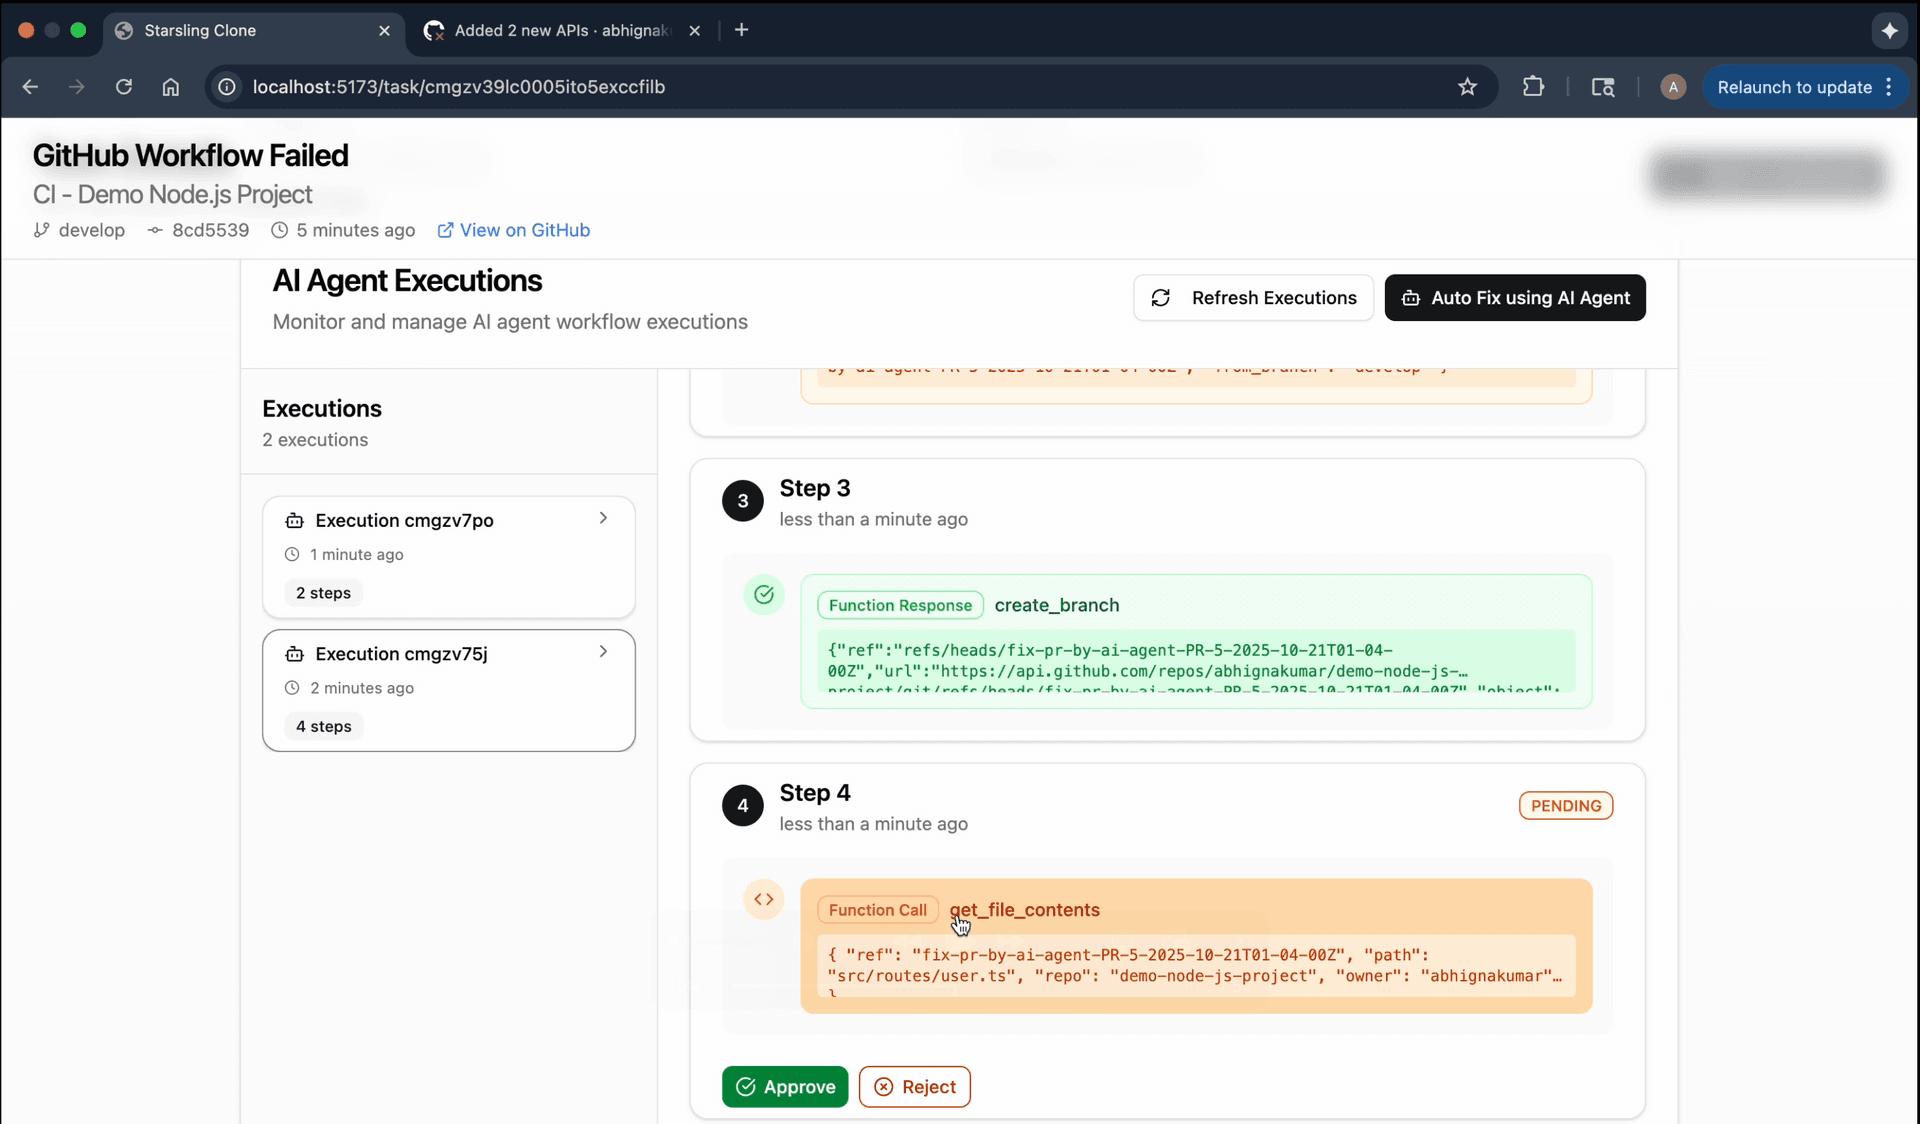Screen dimensions: 1920x1124
Task: Switch to the Added 2 new APIs tab
Action: [560, 30]
